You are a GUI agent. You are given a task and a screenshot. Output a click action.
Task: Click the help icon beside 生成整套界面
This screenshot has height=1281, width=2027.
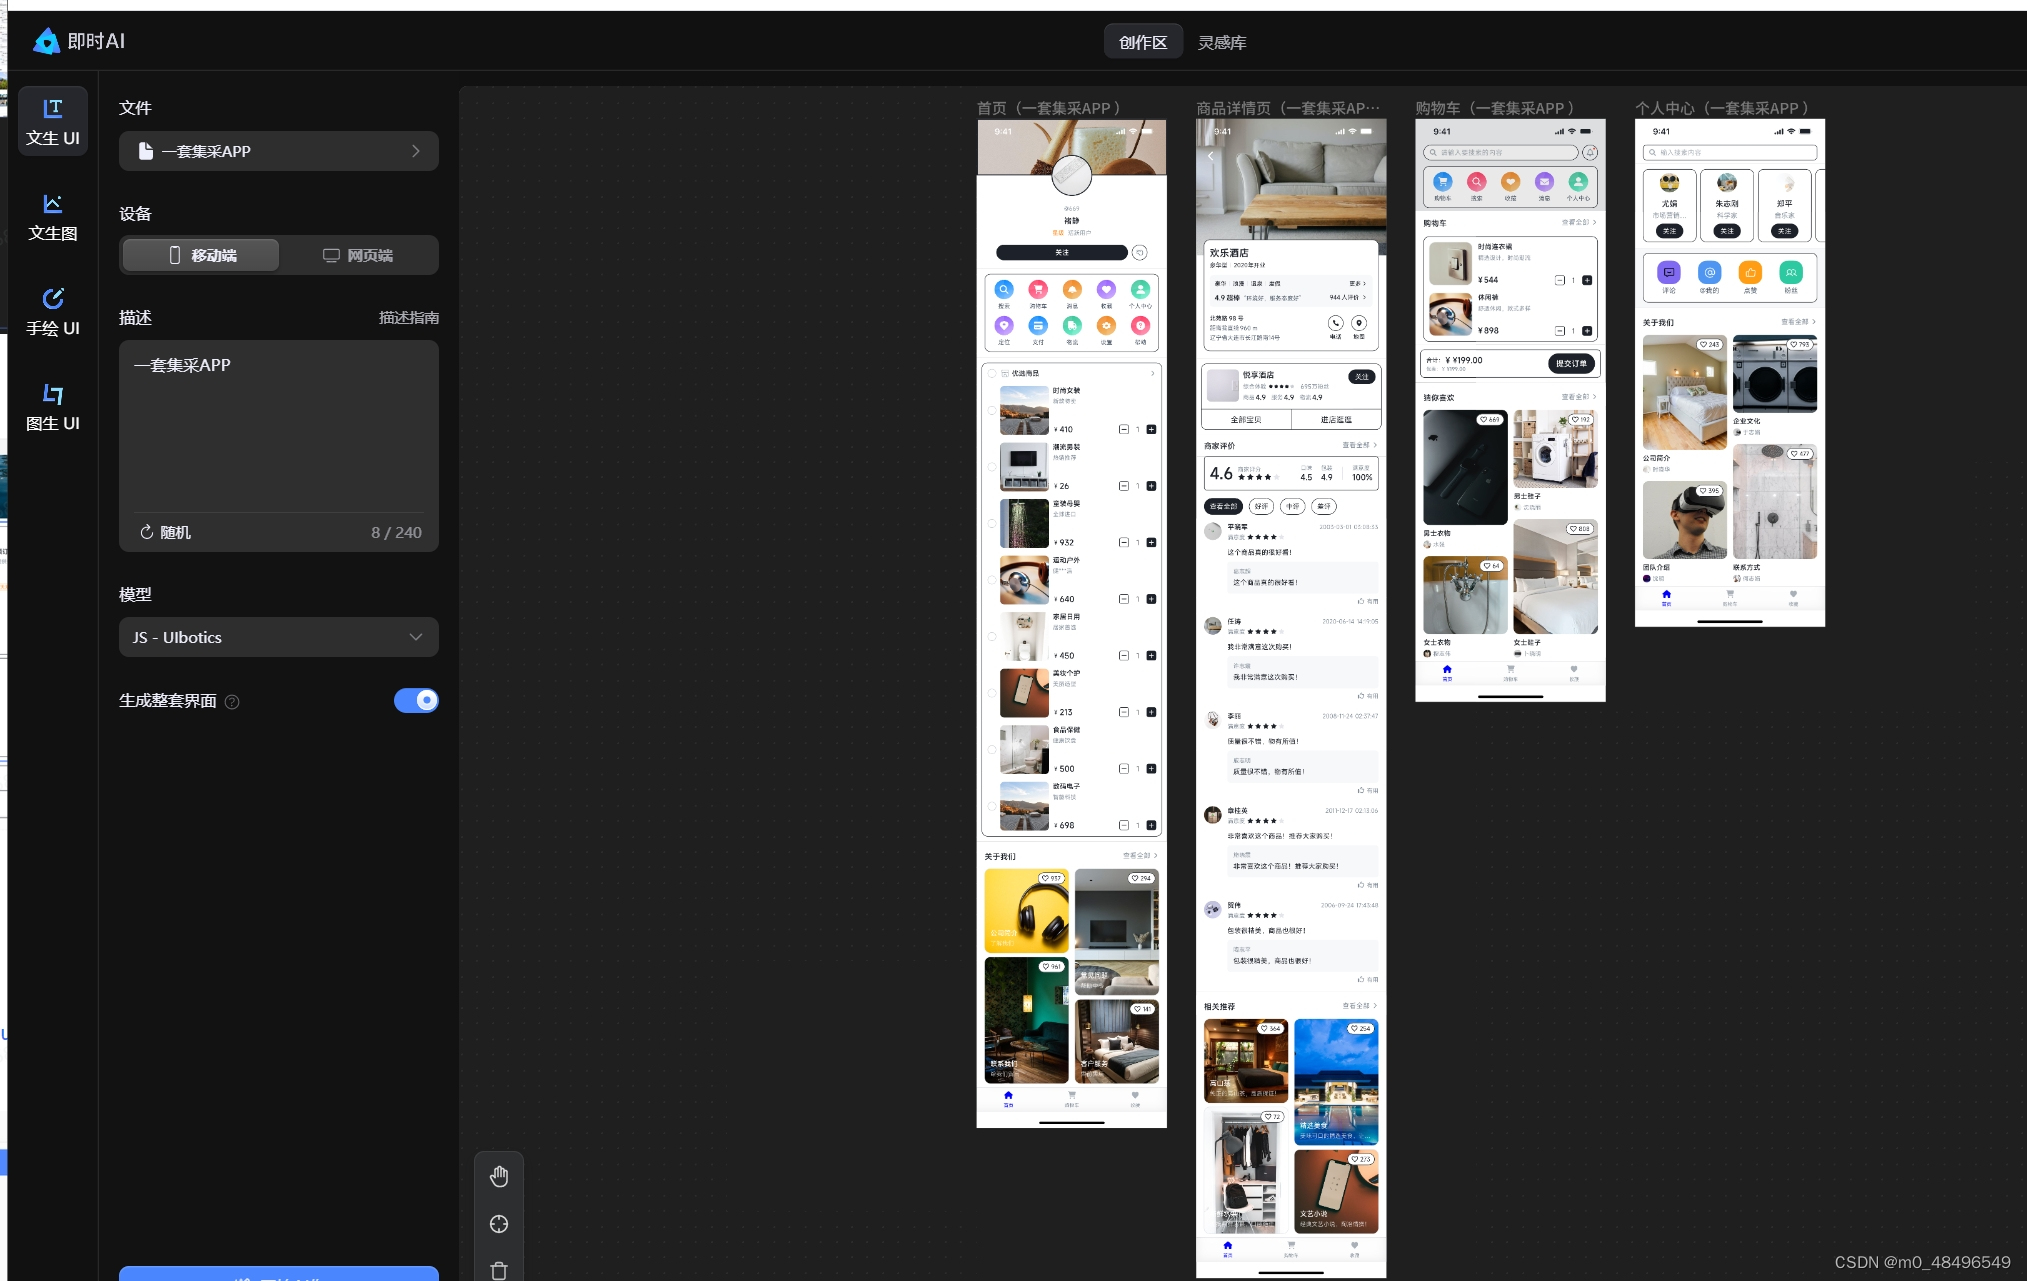tap(232, 702)
